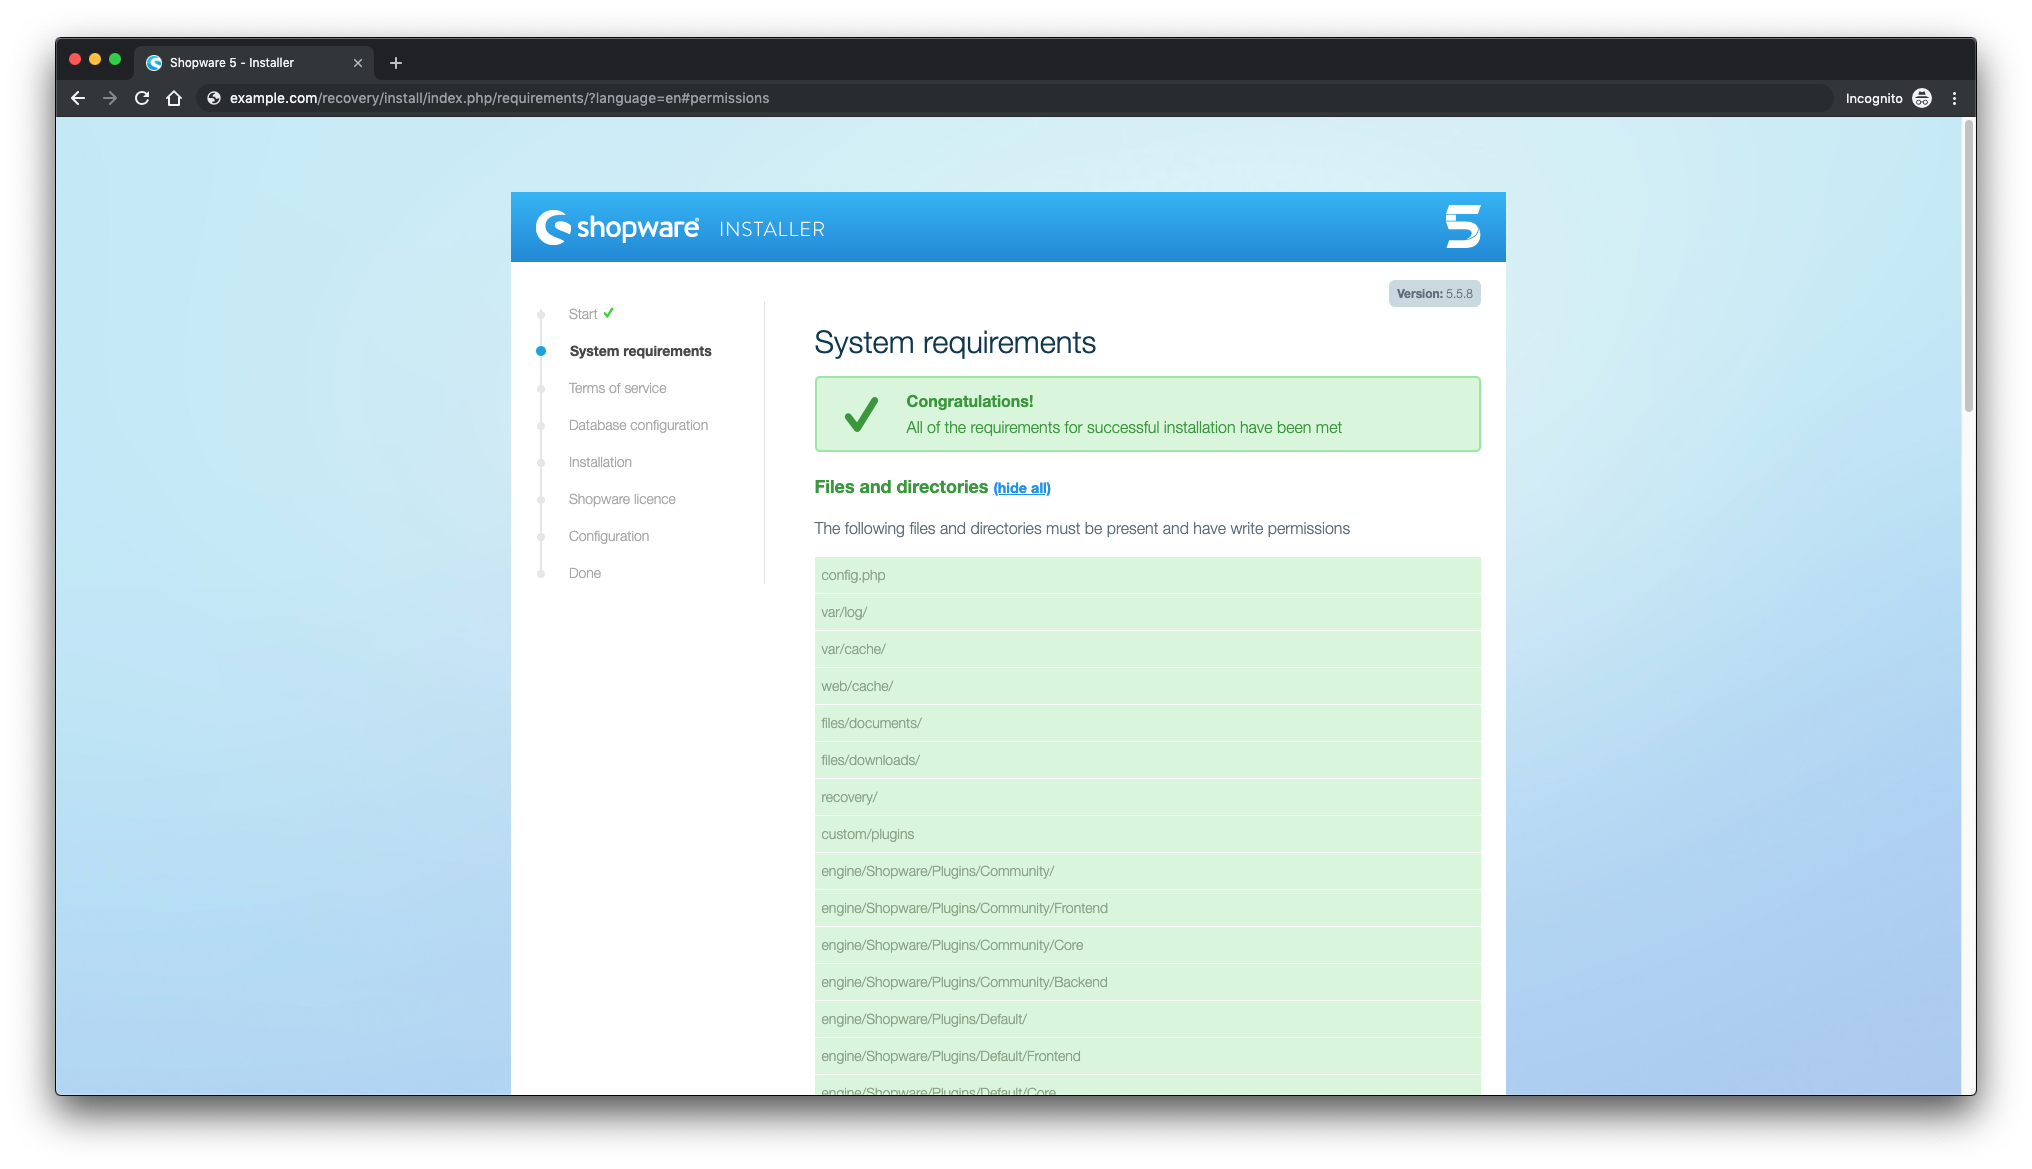The height and width of the screenshot is (1169, 2032).
Task: Click the green Congratulations checkmark
Action: coord(860,413)
